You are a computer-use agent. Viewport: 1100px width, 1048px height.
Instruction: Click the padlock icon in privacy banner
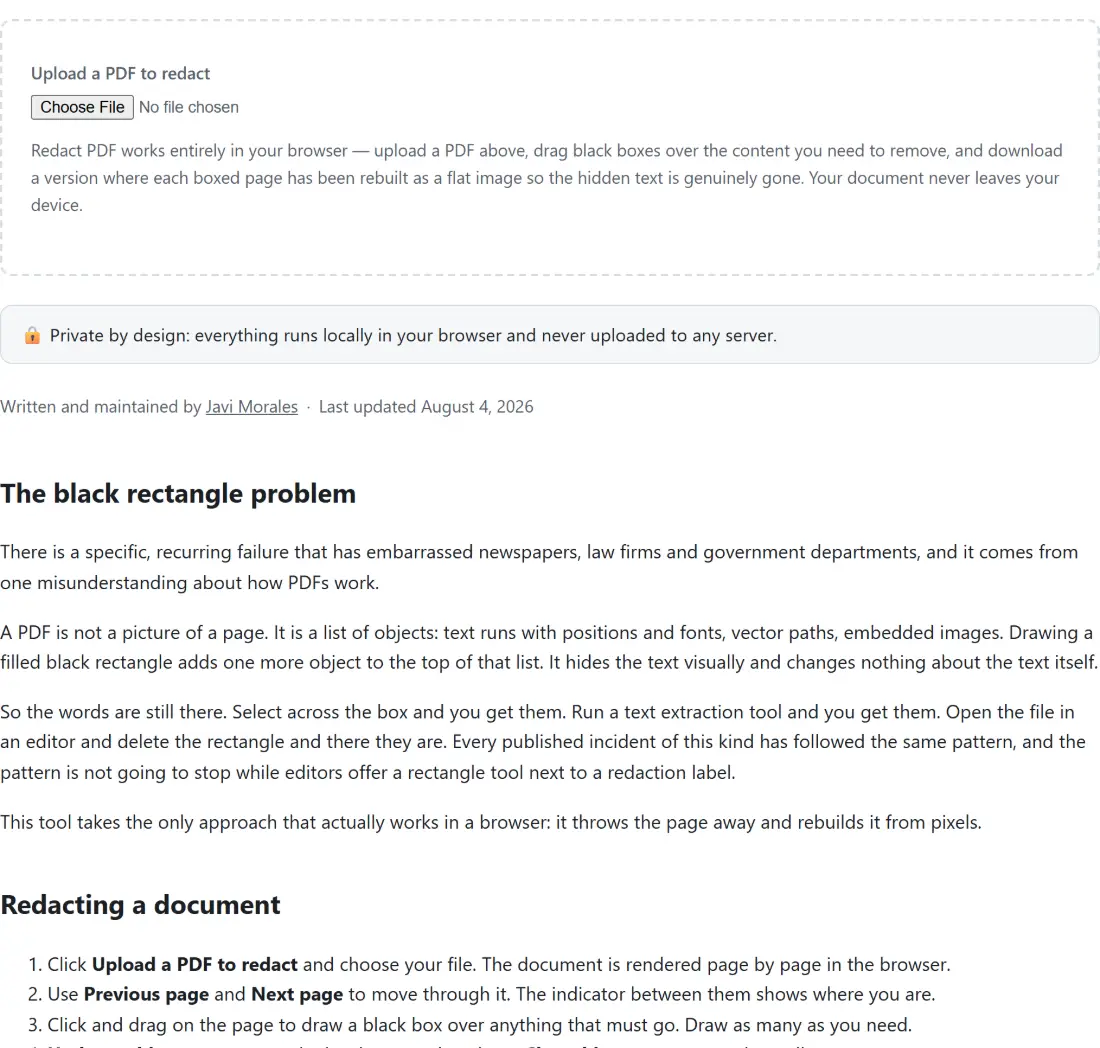32,335
